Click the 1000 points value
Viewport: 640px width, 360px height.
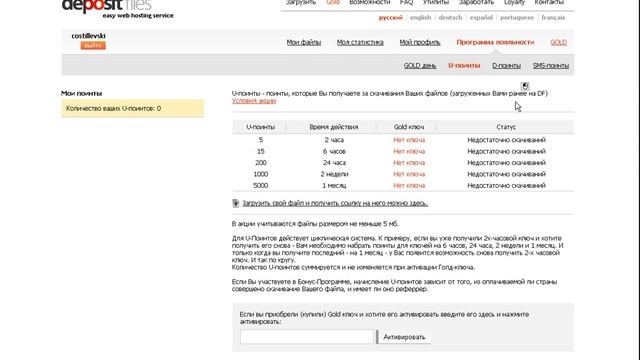click(260, 174)
